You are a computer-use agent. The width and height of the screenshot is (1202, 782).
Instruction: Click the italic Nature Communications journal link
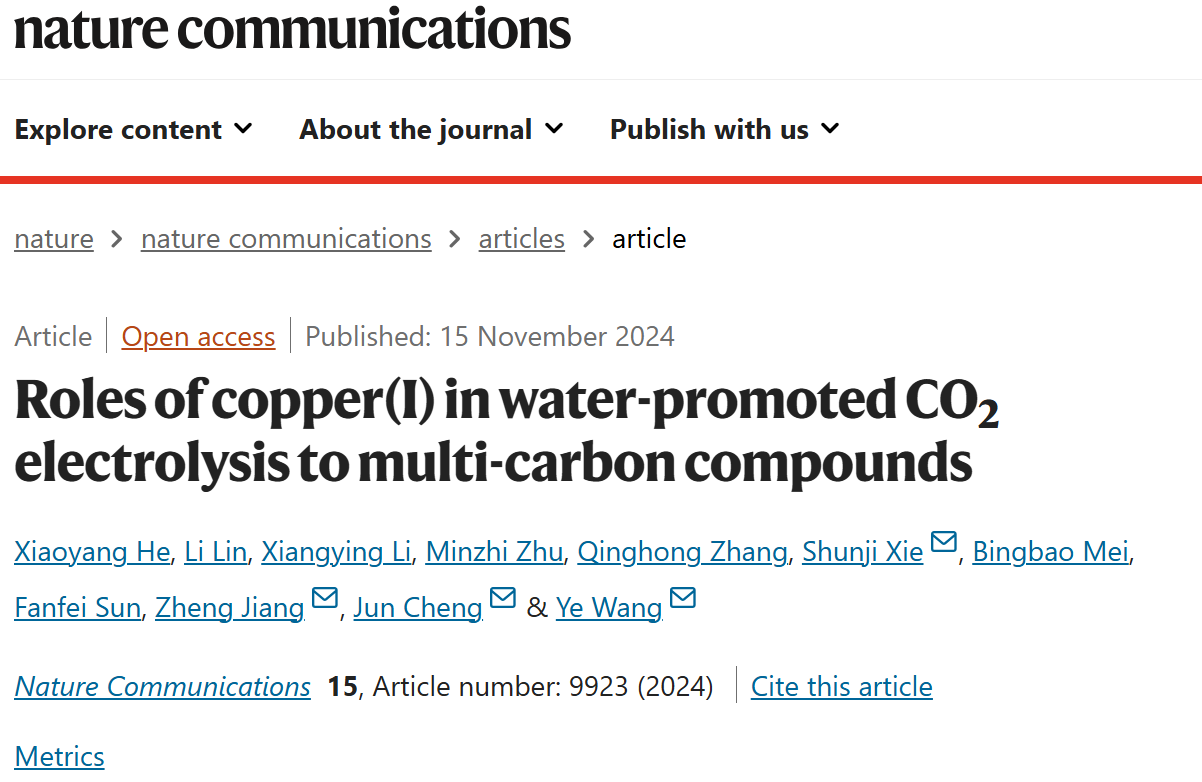(x=163, y=687)
